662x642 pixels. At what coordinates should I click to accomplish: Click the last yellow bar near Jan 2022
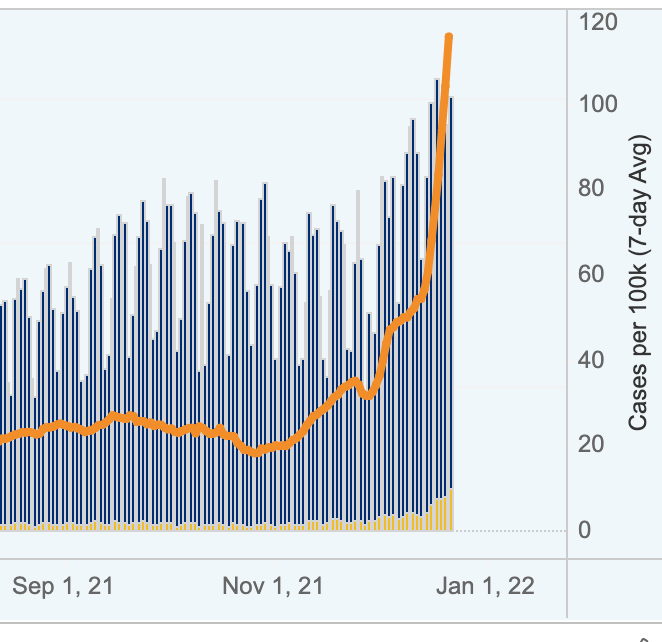pyautogui.click(x=451, y=510)
